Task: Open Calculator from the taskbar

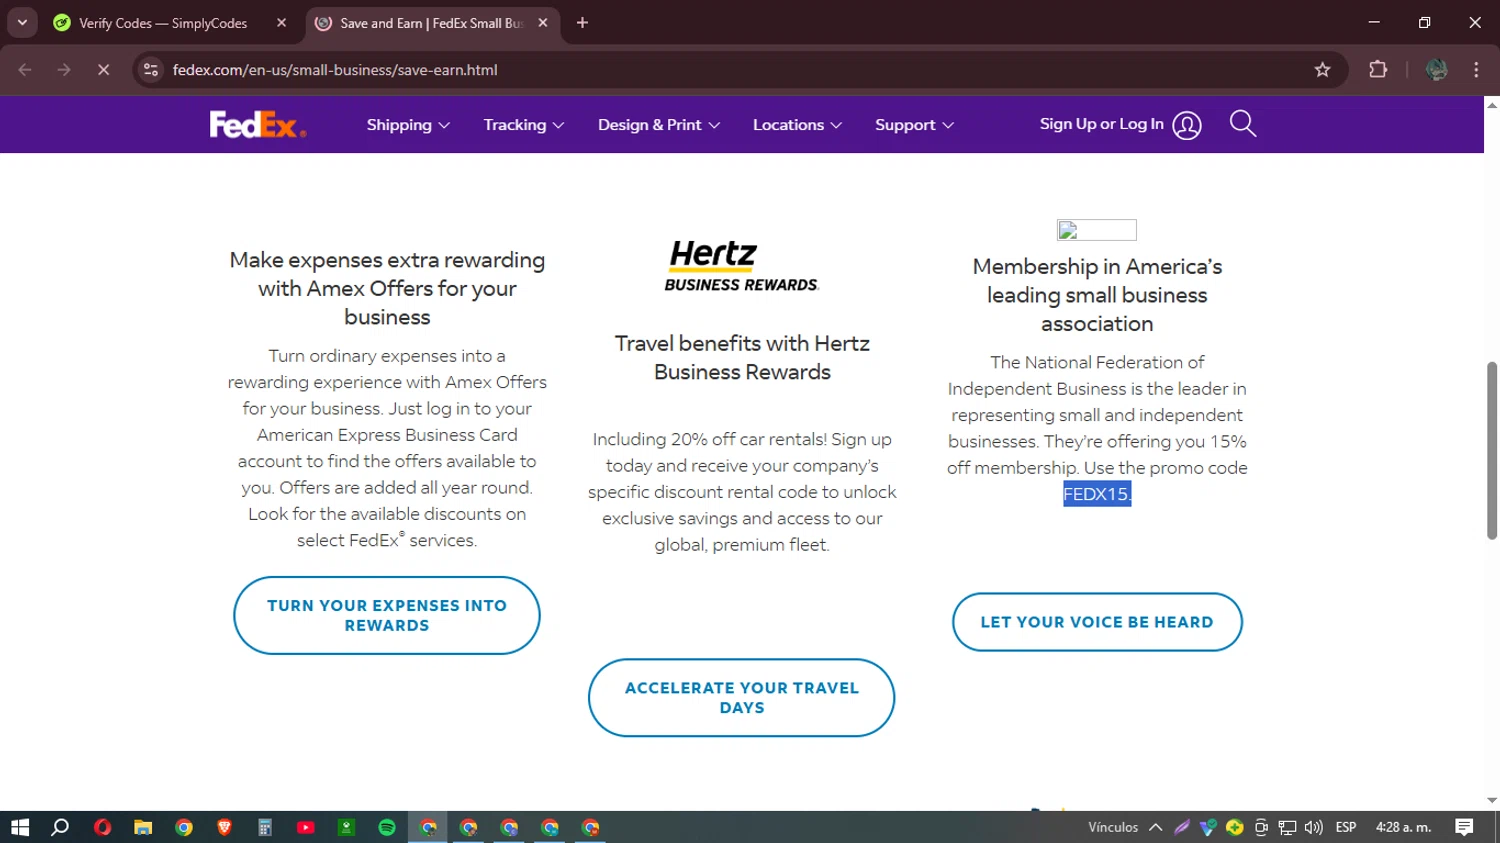Action: (265, 827)
